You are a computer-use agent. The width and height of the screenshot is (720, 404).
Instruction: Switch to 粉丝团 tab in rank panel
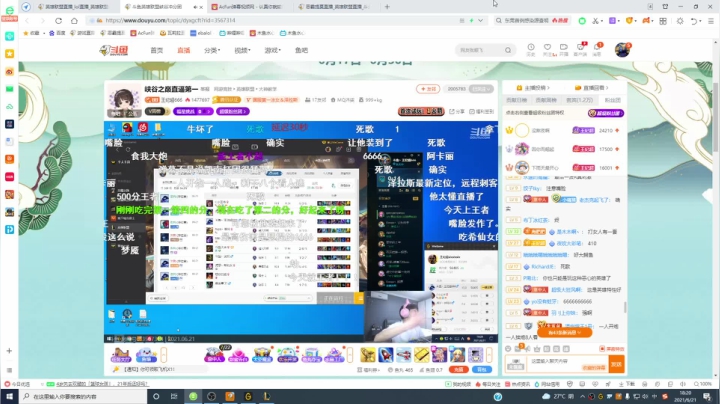[x=613, y=100]
